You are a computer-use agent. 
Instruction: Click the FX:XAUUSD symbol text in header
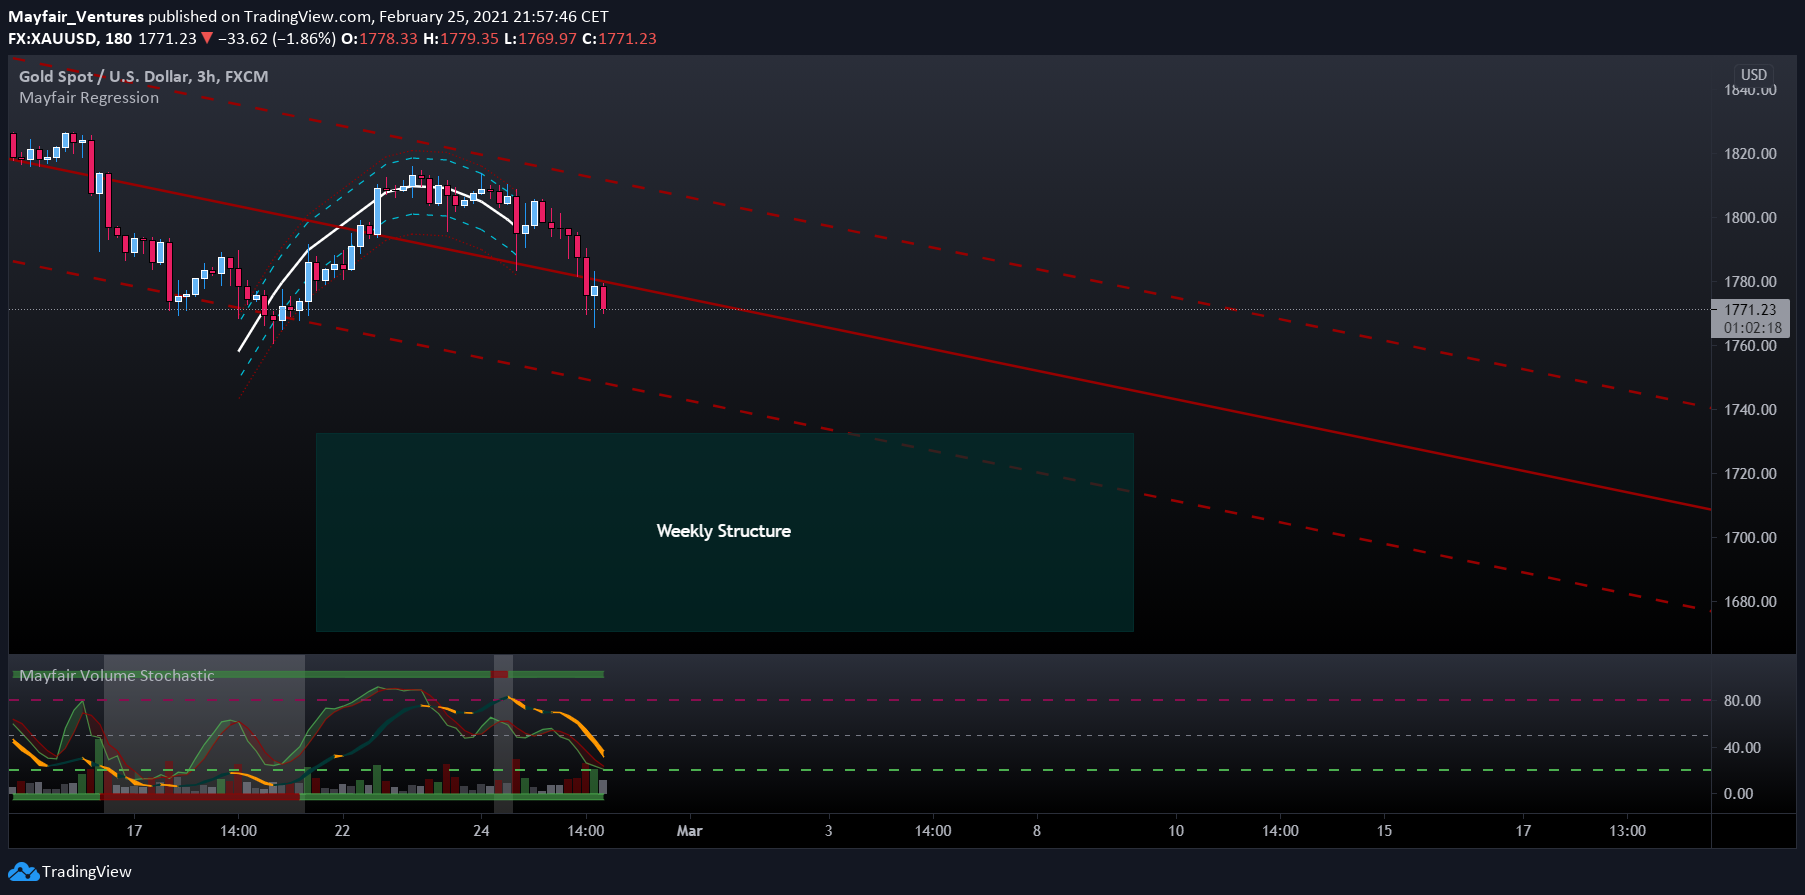tap(52, 39)
